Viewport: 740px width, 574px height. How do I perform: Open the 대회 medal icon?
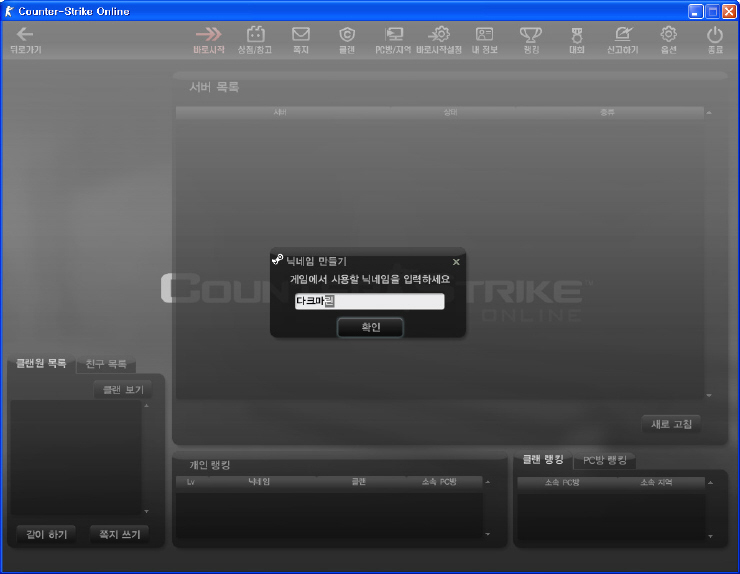[577, 40]
